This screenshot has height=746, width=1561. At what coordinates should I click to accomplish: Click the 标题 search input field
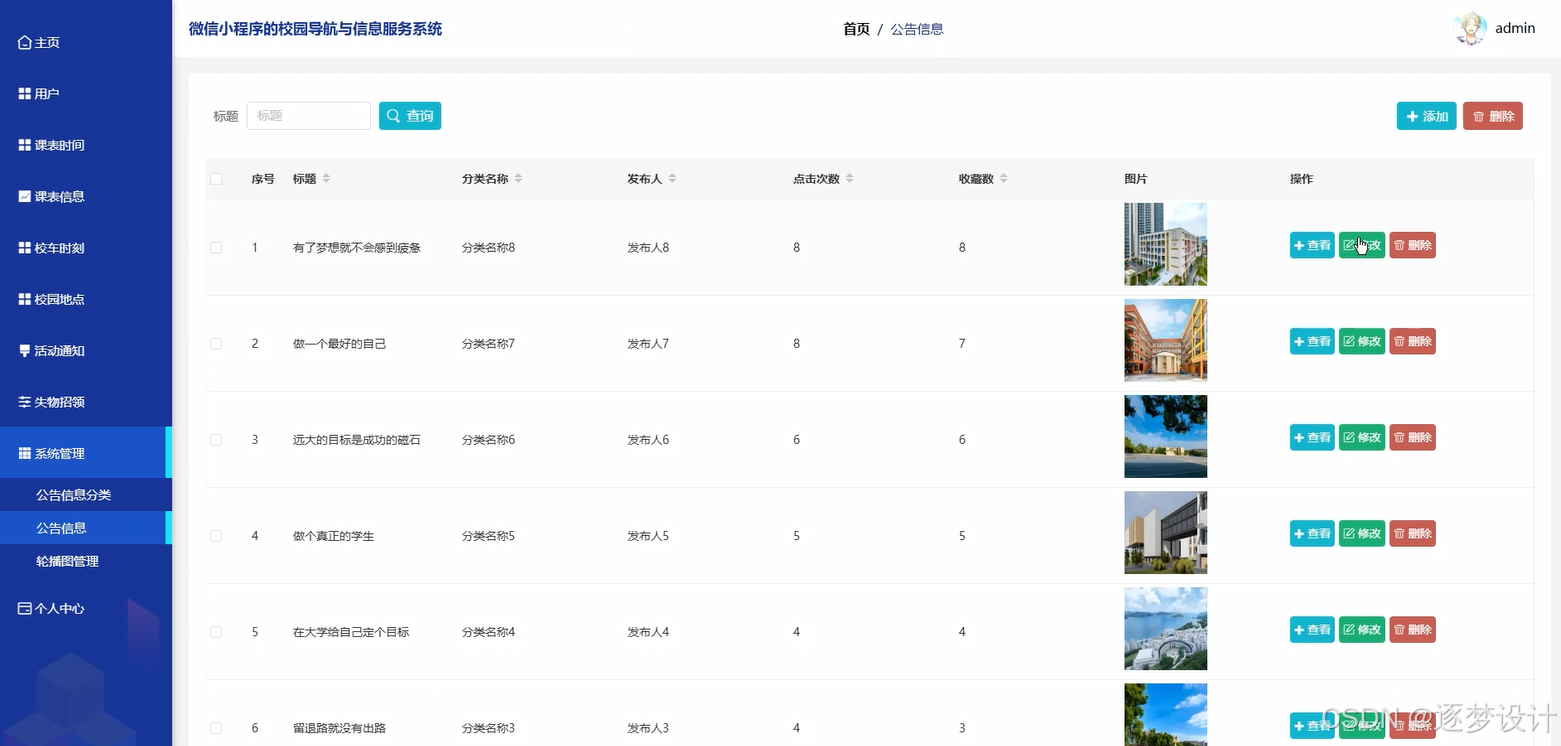[309, 116]
